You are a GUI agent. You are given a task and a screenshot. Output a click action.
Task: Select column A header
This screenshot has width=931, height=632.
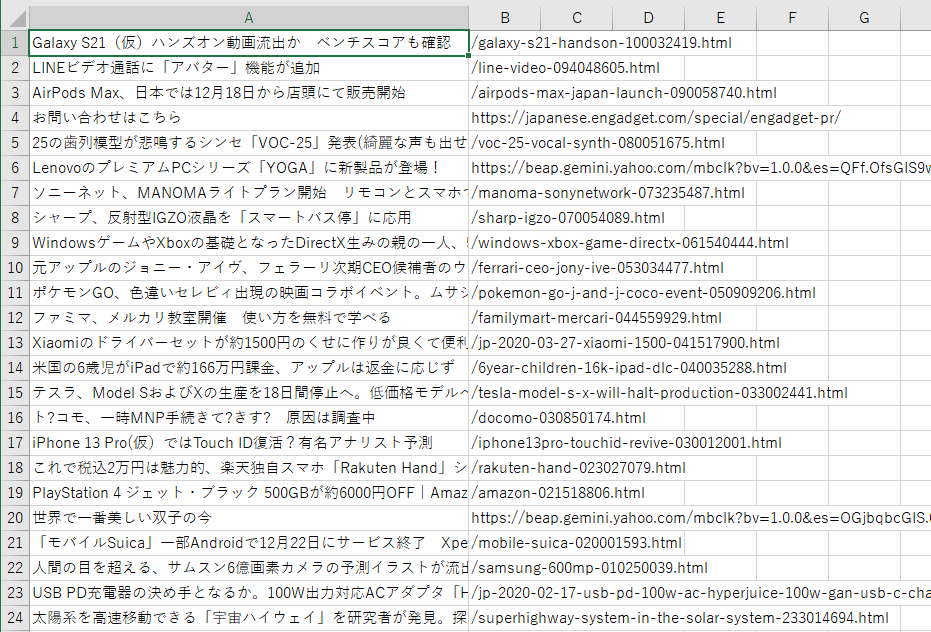248,18
